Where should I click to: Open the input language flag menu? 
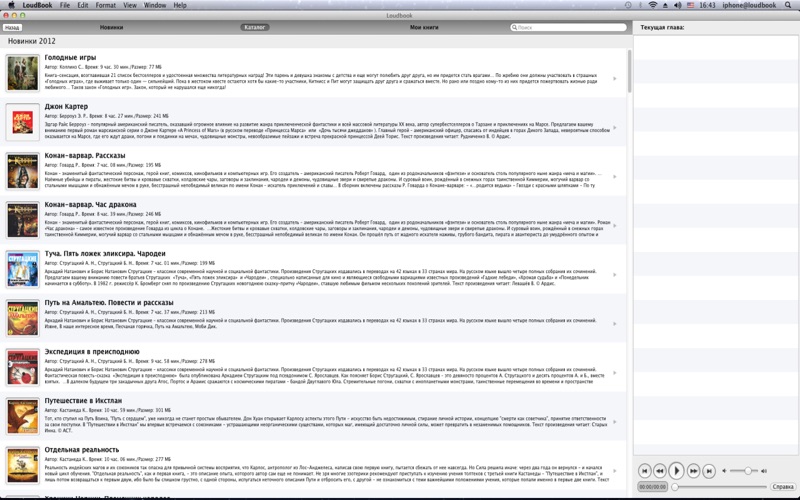pyautogui.click(x=690, y=5)
